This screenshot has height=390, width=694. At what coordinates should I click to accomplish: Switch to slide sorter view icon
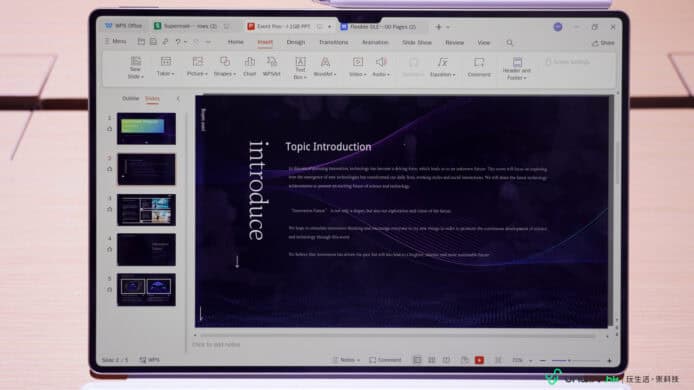[432, 360]
